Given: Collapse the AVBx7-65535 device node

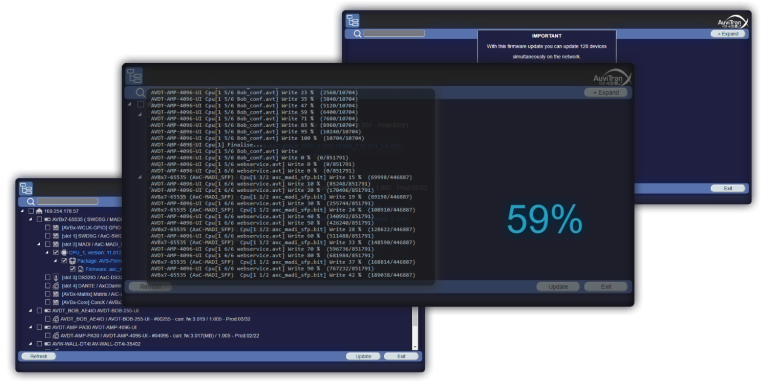Looking at the screenshot, I should [30, 219].
